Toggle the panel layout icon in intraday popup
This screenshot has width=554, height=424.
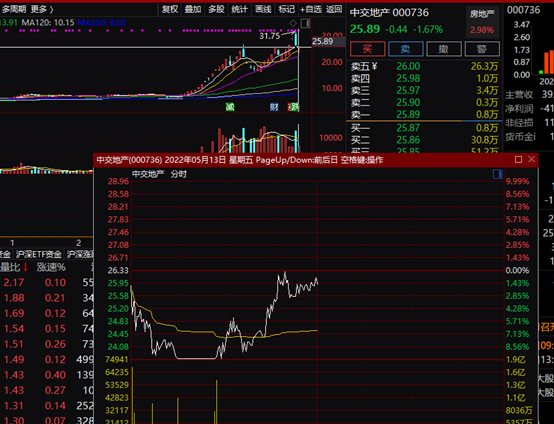pyautogui.click(x=497, y=174)
